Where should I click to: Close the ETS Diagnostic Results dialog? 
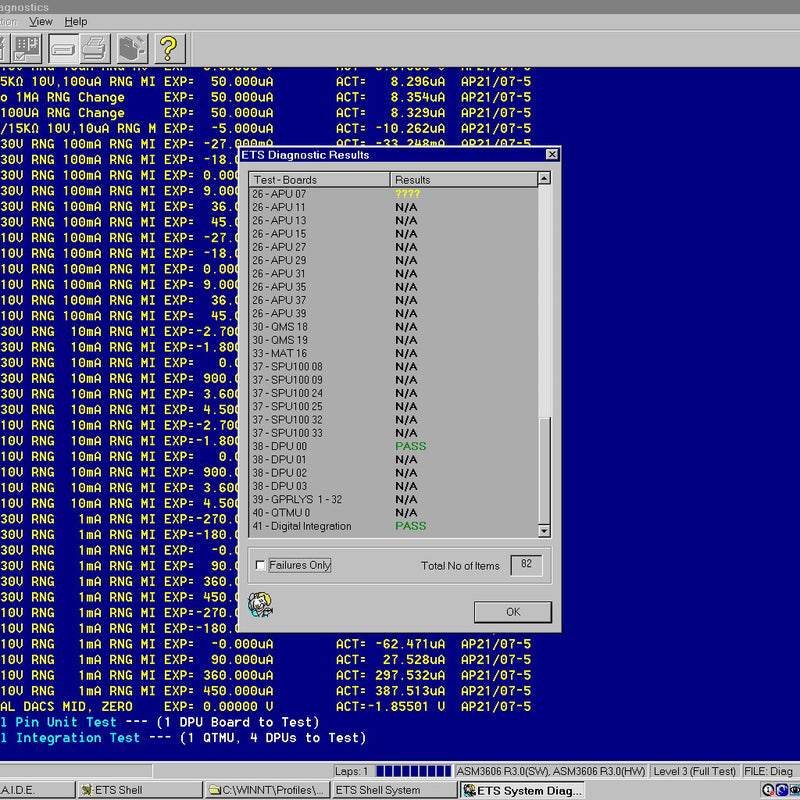[x=551, y=155]
